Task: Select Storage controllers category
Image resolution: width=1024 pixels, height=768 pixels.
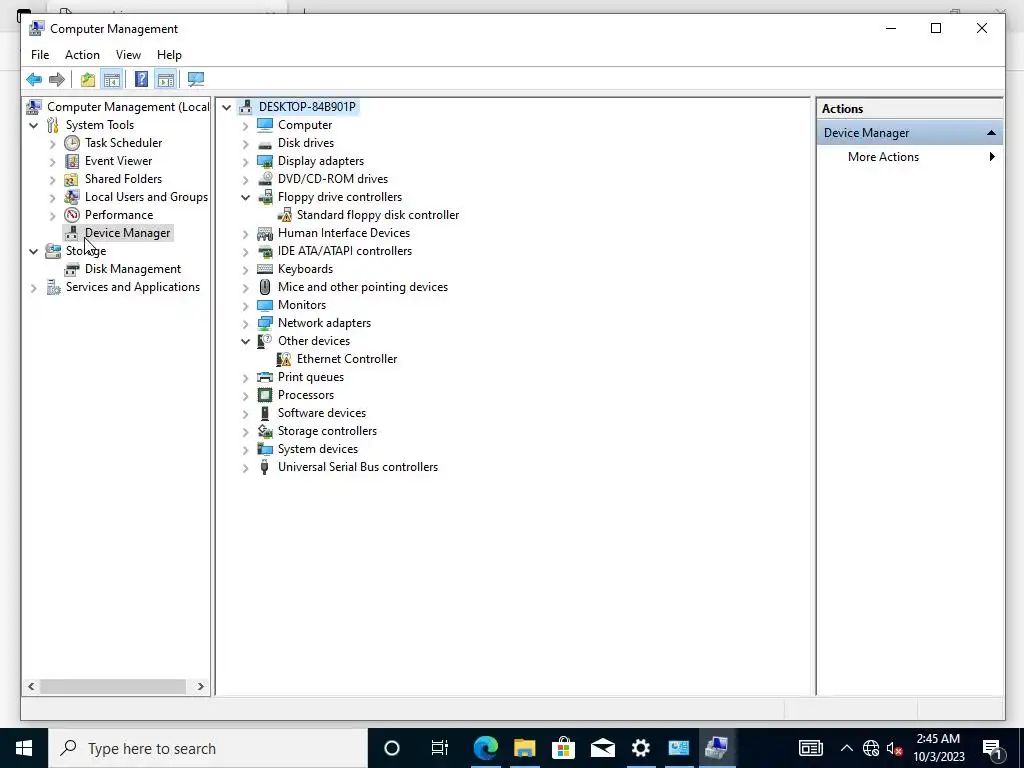Action: pos(327,431)
